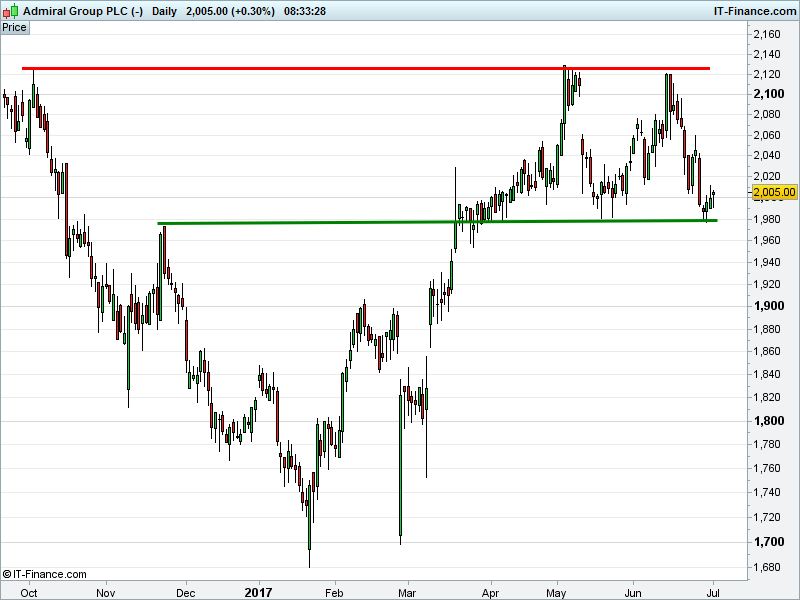The height and width of the screenshot is (600, 800).
Task: Click the bold 1,900 price axis label
Action: pyautogui.click(x=769, y=306)
